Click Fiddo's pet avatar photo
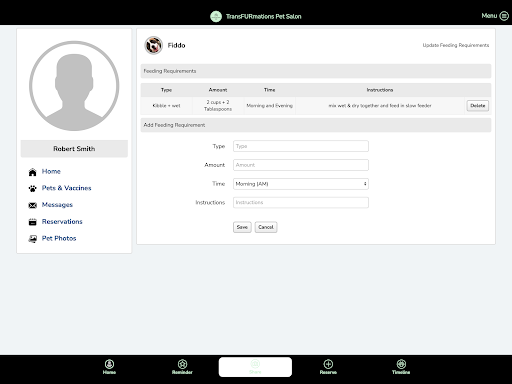The height and width of the screenshot is (384, 512). point(153,45)
